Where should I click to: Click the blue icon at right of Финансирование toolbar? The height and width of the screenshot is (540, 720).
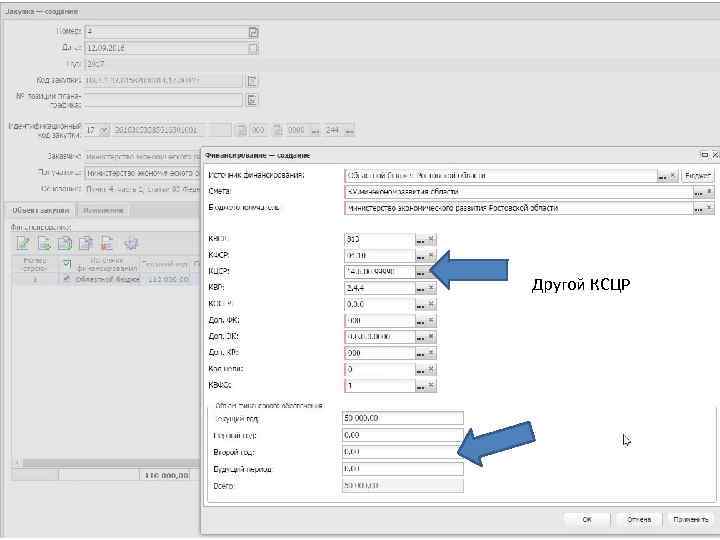click(x=131, y=243)
